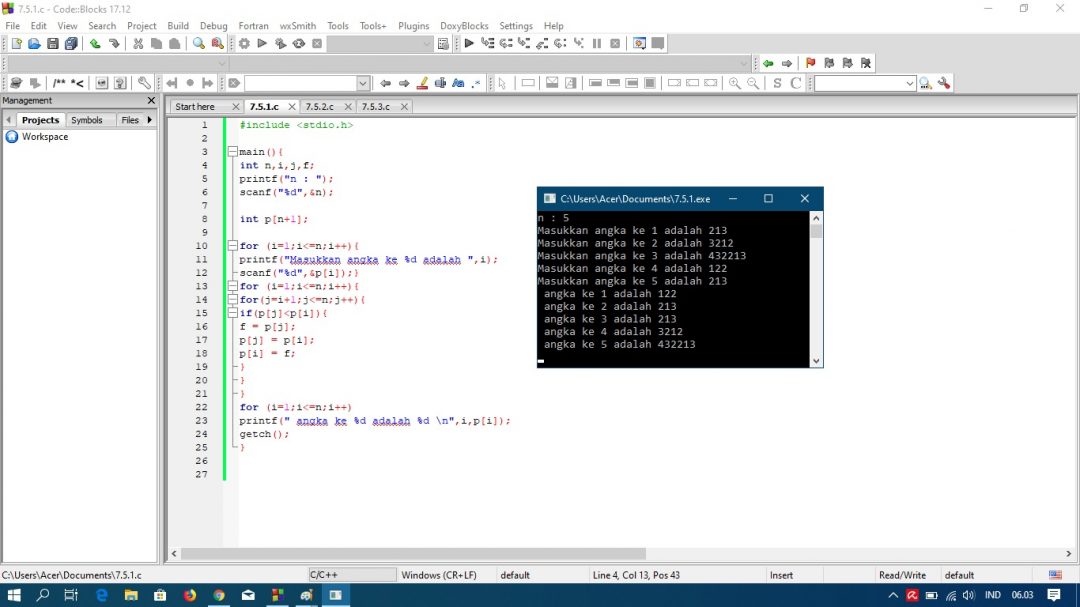Click the Zoom in magnifier icon

(735, 83)
